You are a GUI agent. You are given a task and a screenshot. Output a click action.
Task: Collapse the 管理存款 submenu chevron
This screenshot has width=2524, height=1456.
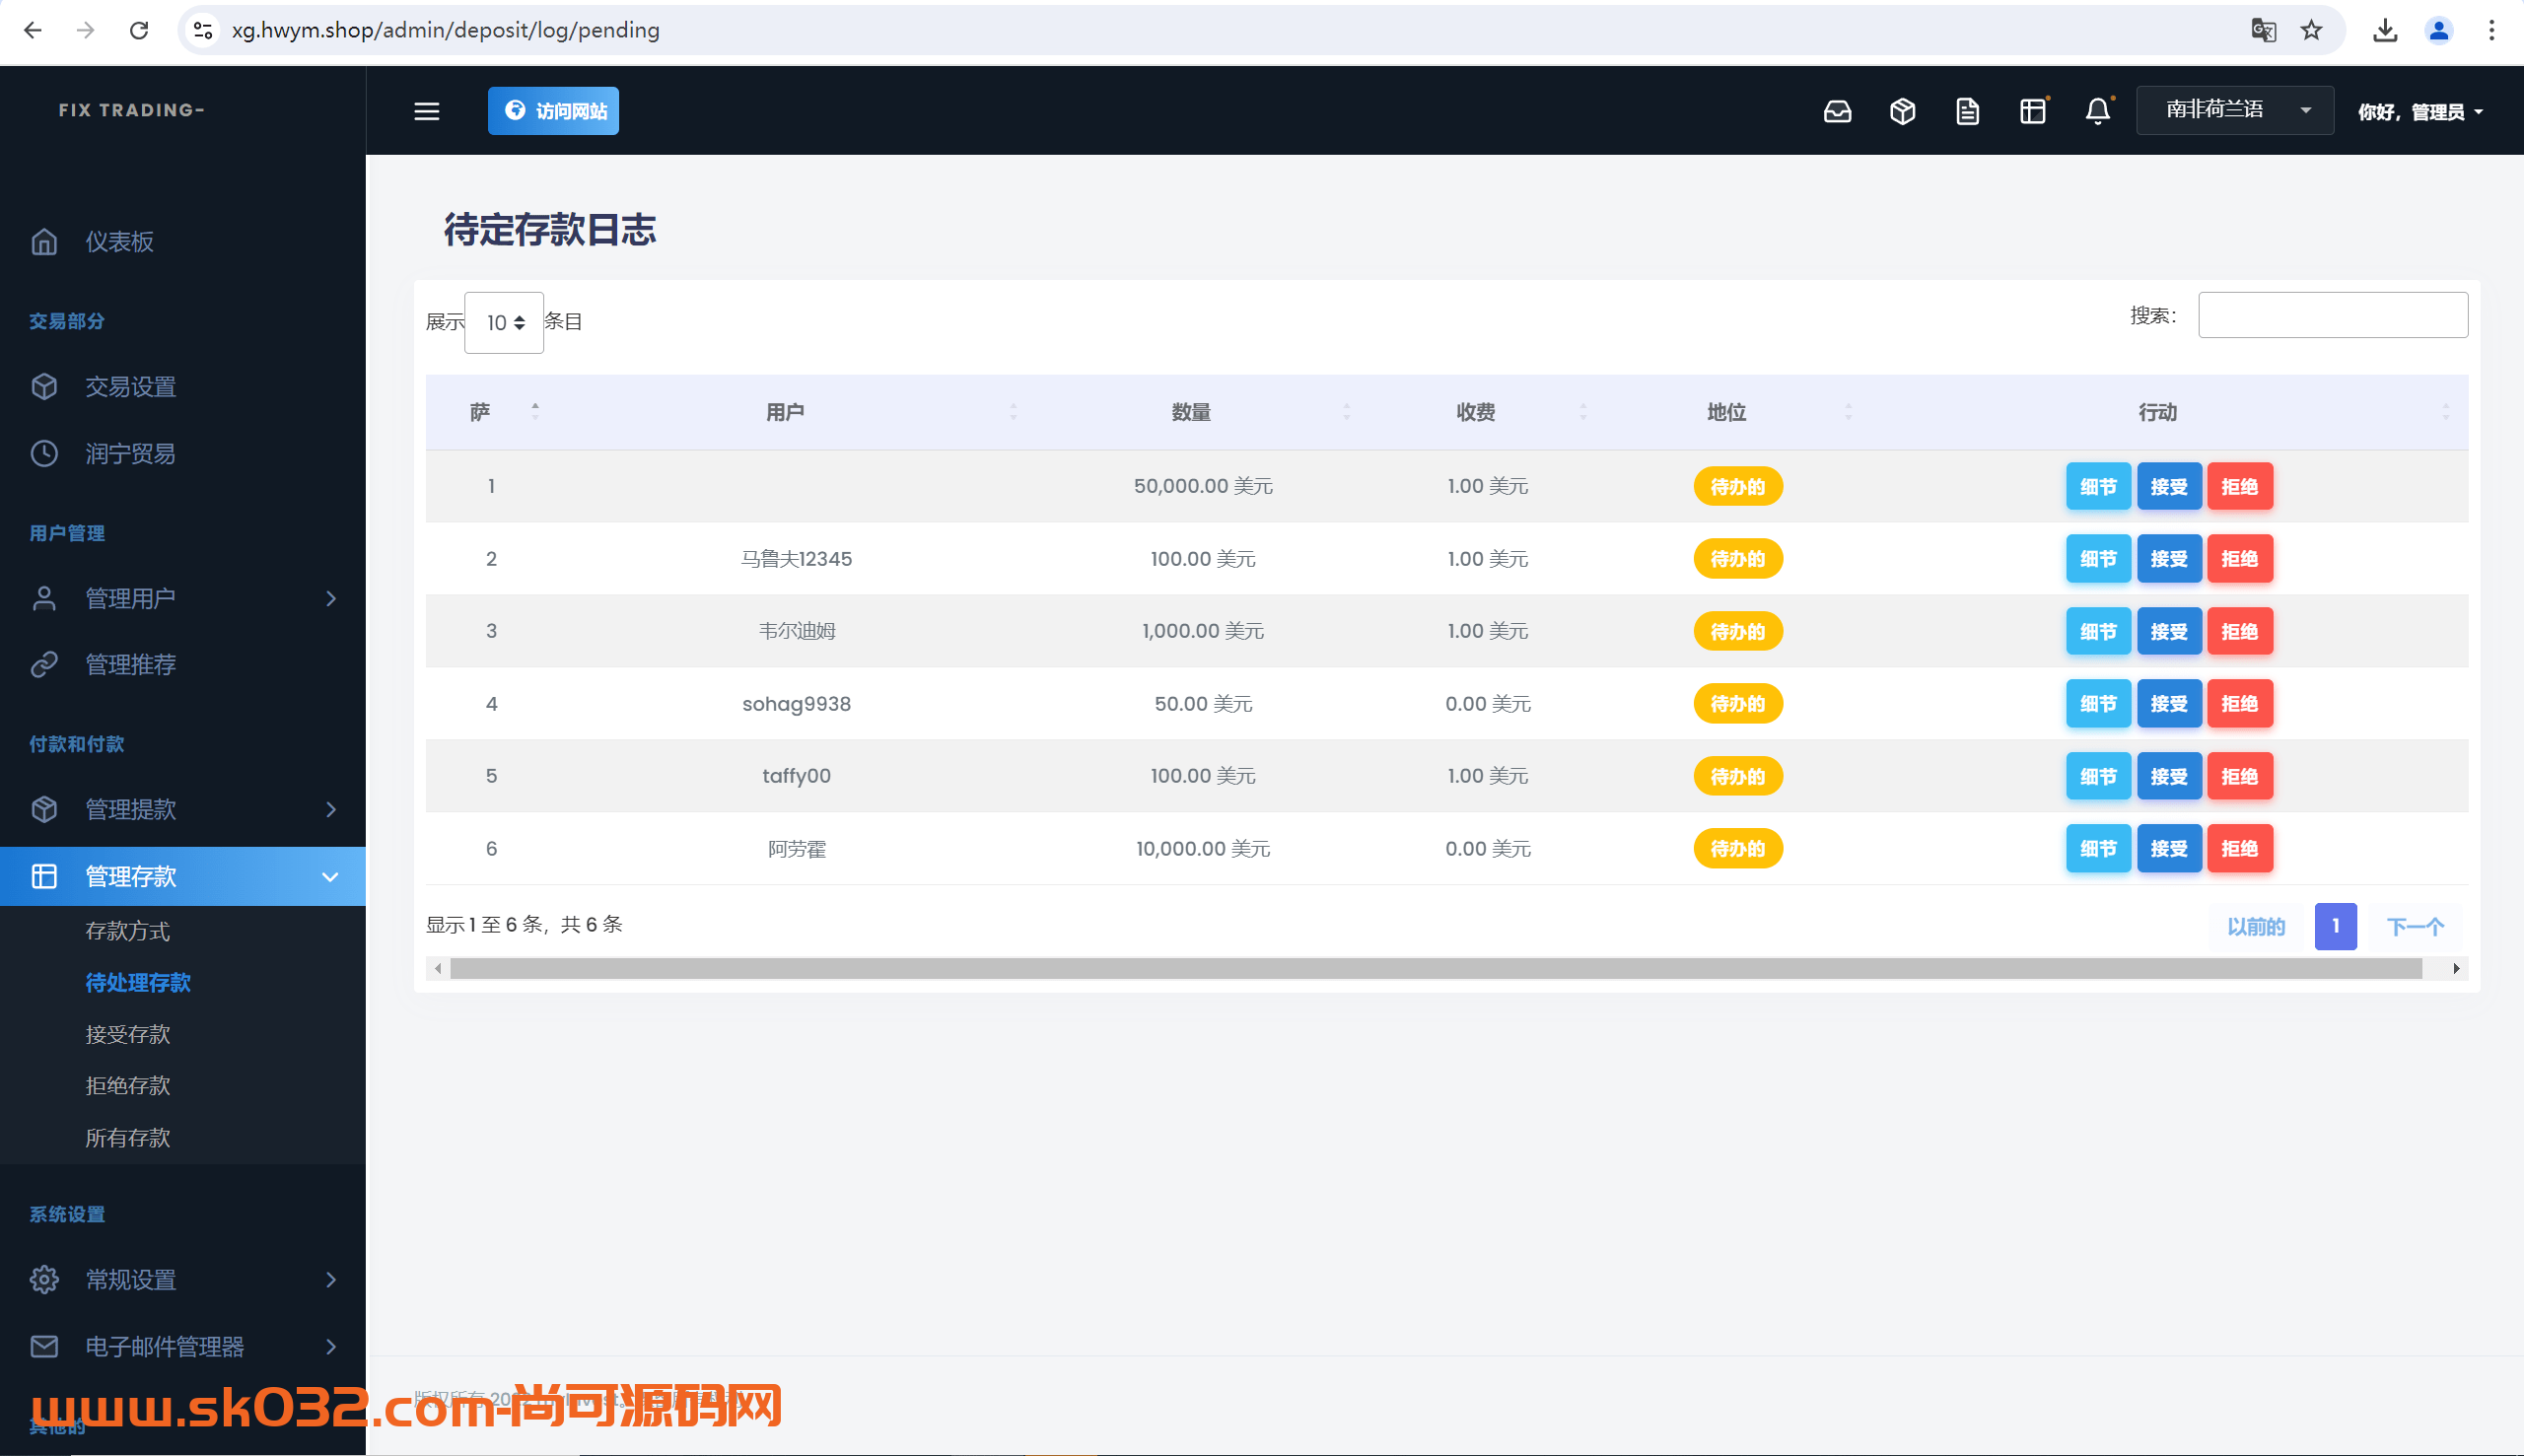330,877
